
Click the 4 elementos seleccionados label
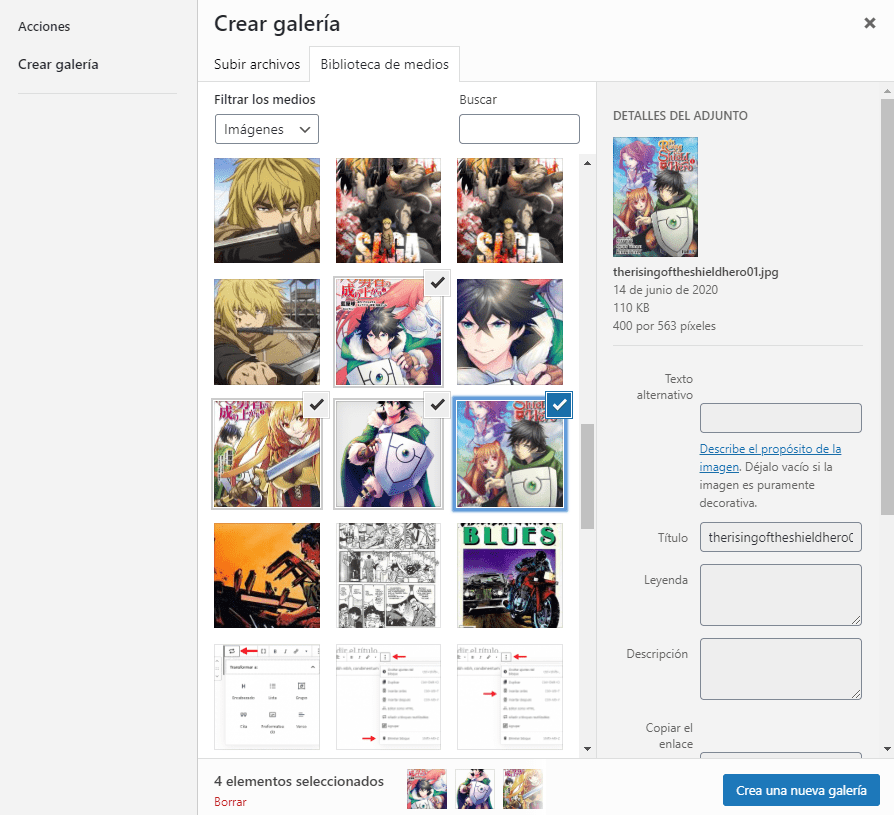299,781
